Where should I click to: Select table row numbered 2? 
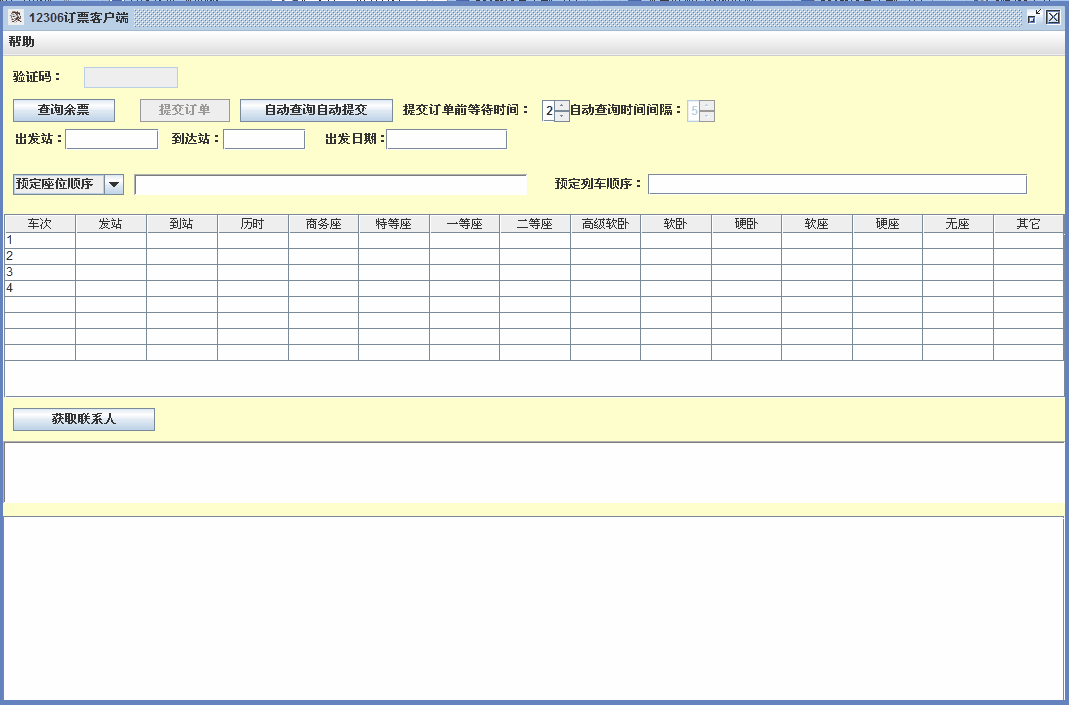tap(534, 256)
